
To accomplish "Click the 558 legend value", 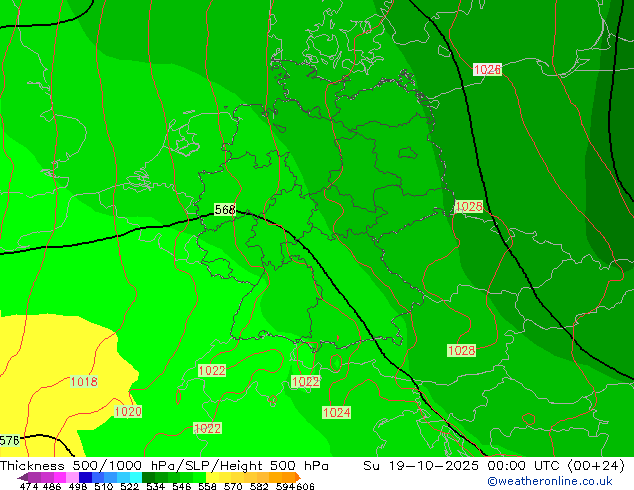I will tap(207, 486).
